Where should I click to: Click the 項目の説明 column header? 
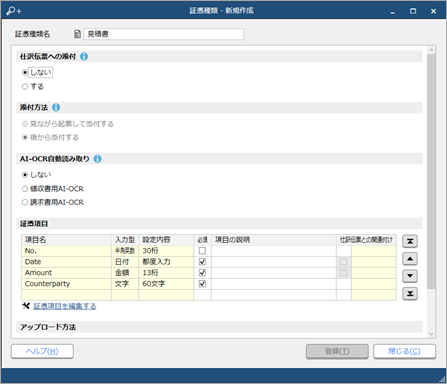pos(274,240)
